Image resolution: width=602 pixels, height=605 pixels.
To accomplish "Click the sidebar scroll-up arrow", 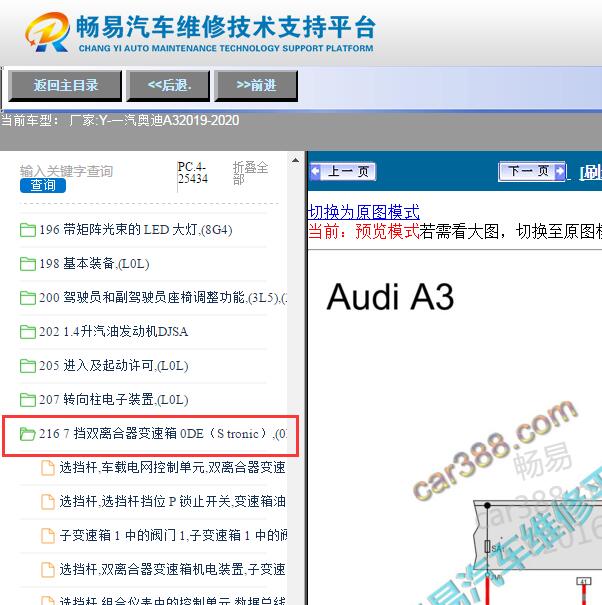I will 296,160.
